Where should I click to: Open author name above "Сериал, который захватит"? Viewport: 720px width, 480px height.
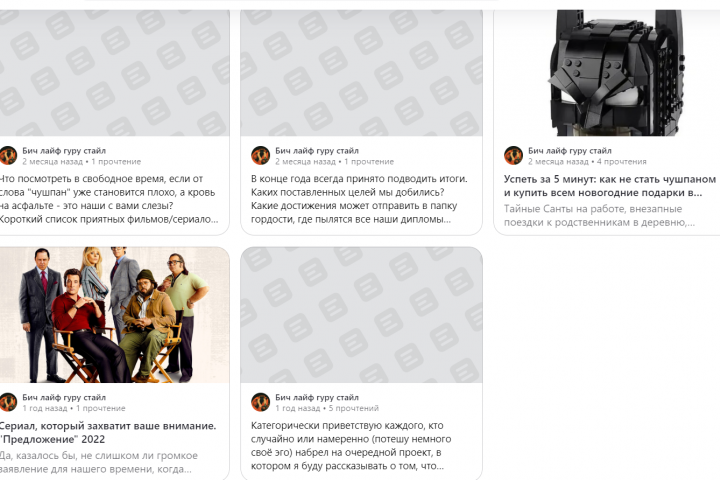pos(64,397)
